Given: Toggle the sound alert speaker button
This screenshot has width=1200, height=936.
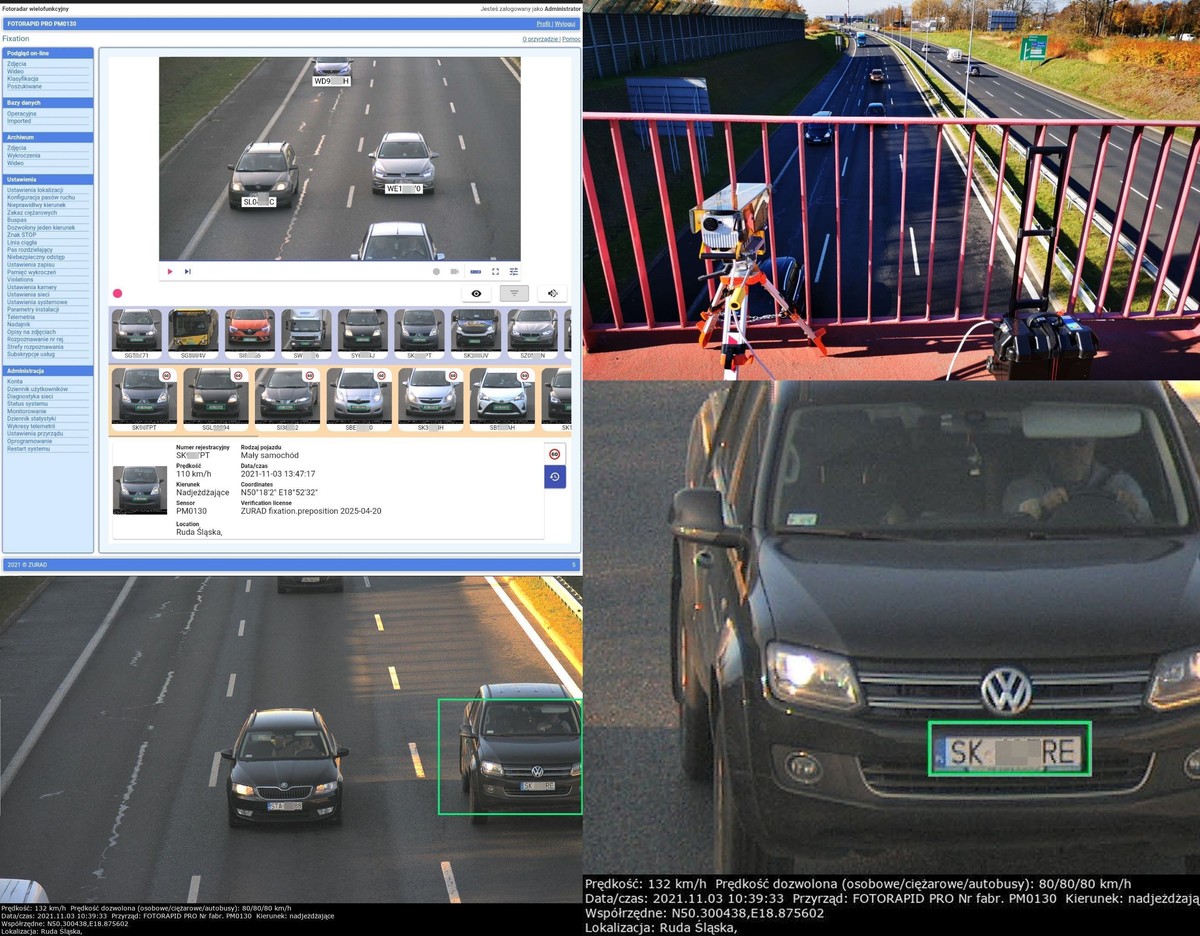Looking at the screenshot, I should [552, 293].
